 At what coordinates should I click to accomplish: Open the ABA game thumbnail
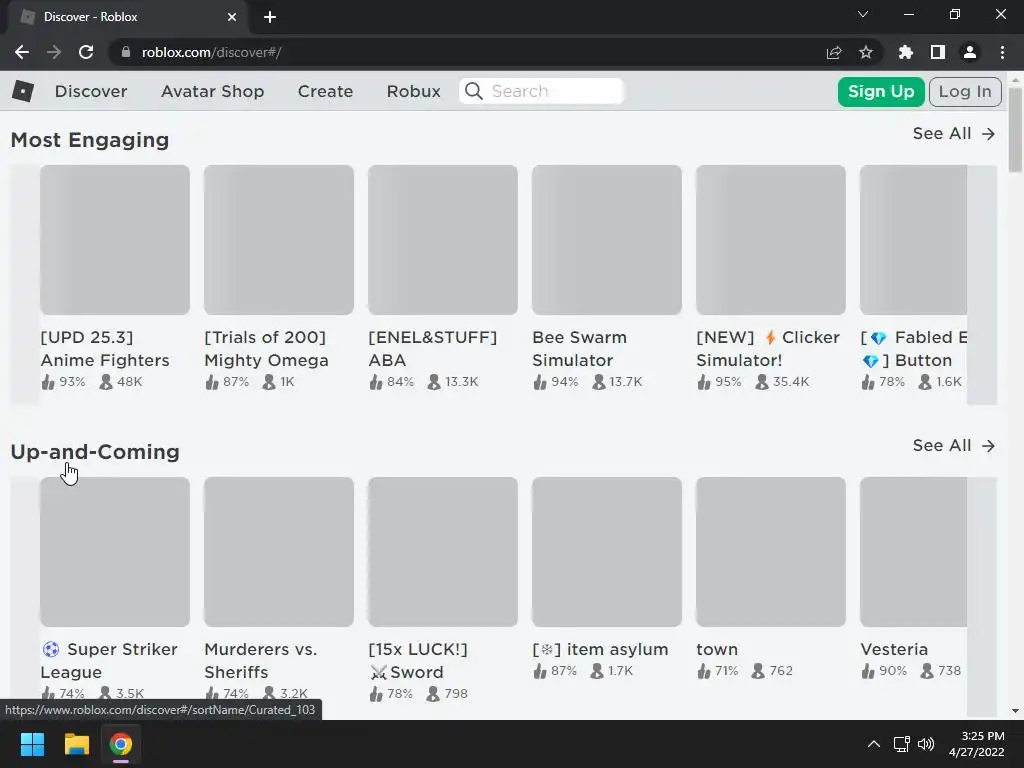[x=443, y=240]
